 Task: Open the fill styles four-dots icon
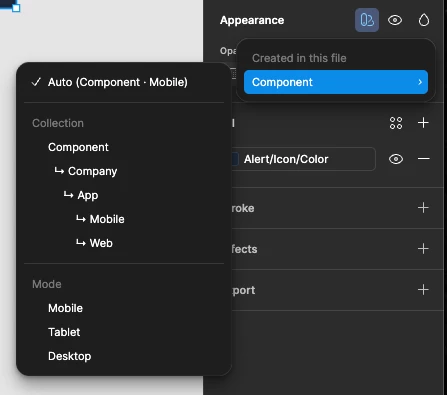pyautogui.click(x=396, y=123)
